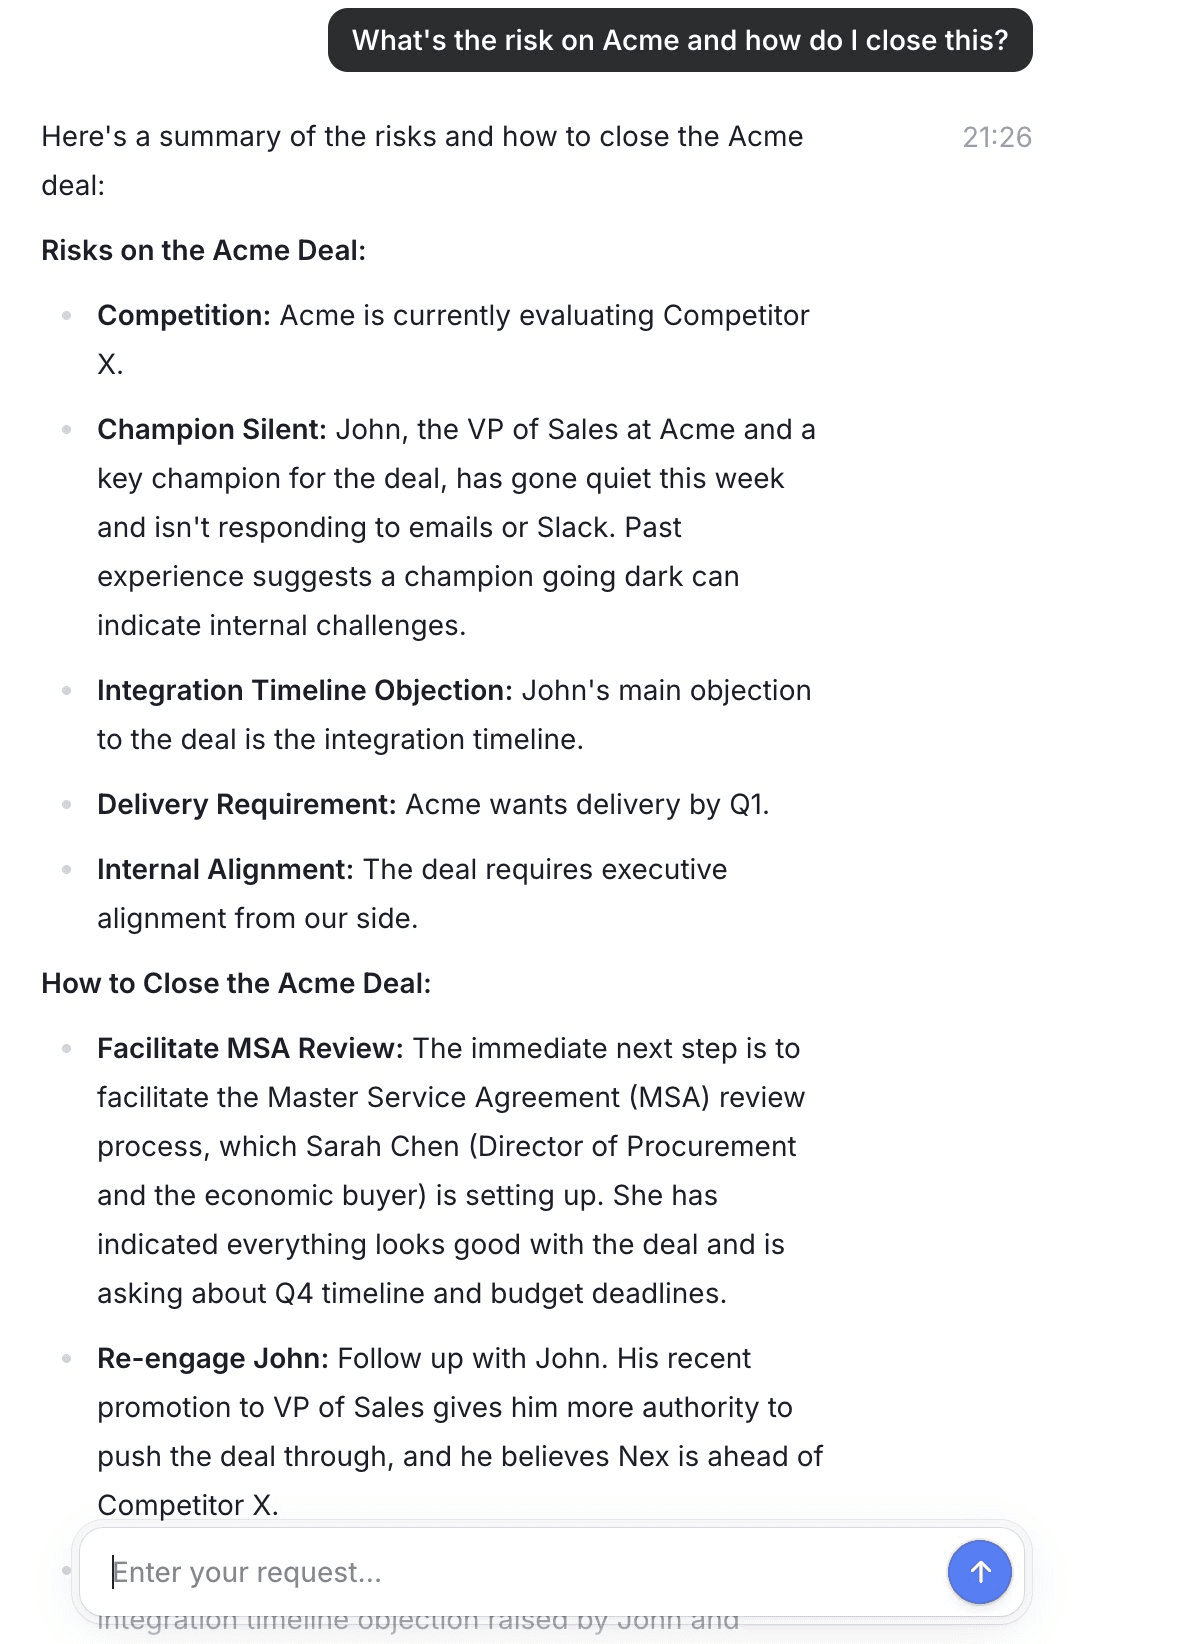
Task: Click the blue send arrow icon
Action: (x=979, y=1571)
